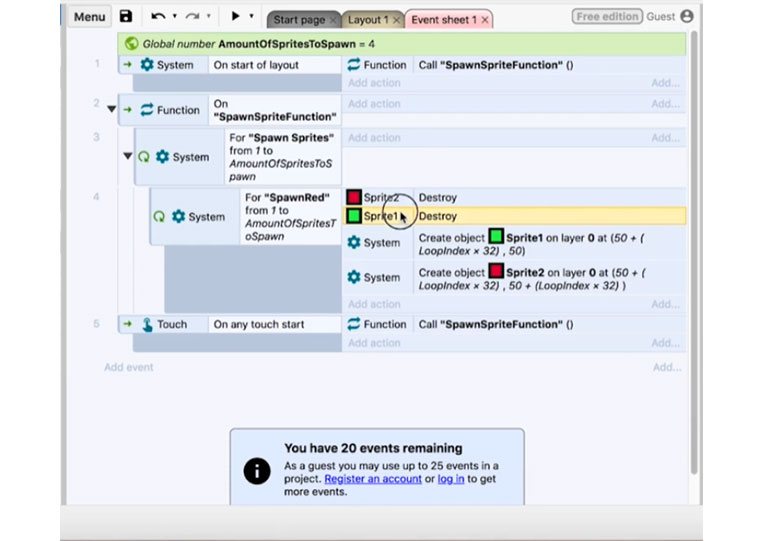Screen dimensions: 763x541
Task: Click the vertical scrollbar of the event sheet
Action: pos(694,253)
